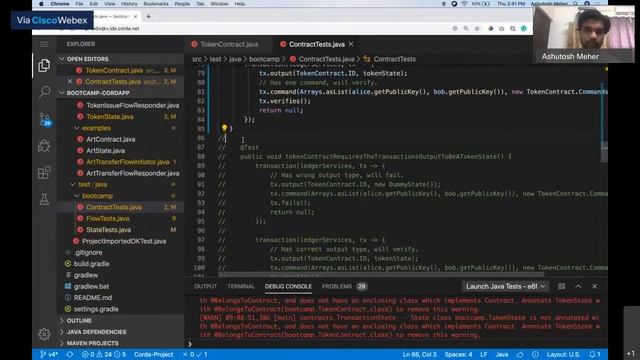The height and width of the screenshot is (360, 640).
Task: Open the History menu in menu bar
Action: point(129,4)
